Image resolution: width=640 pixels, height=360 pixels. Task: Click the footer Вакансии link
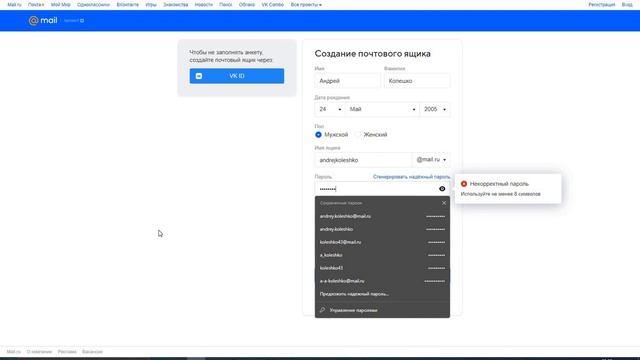(x=92, y=351)
